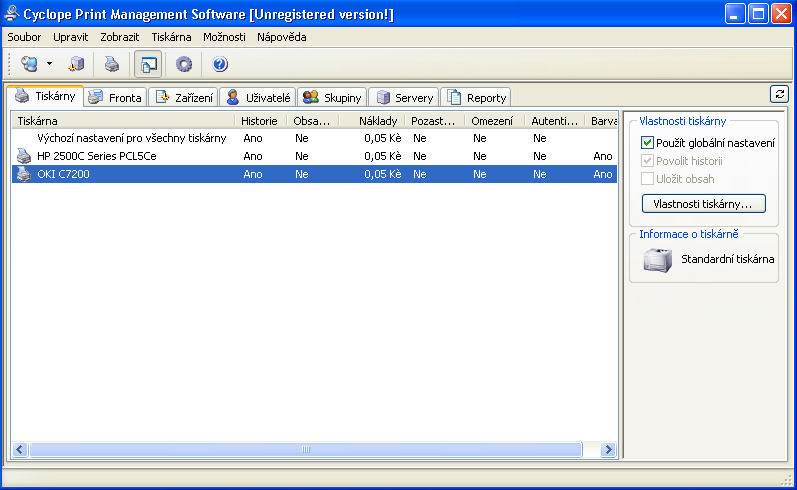Sort by the Historie column header
This screenshot has height=490, width=797.
[261, 121]
